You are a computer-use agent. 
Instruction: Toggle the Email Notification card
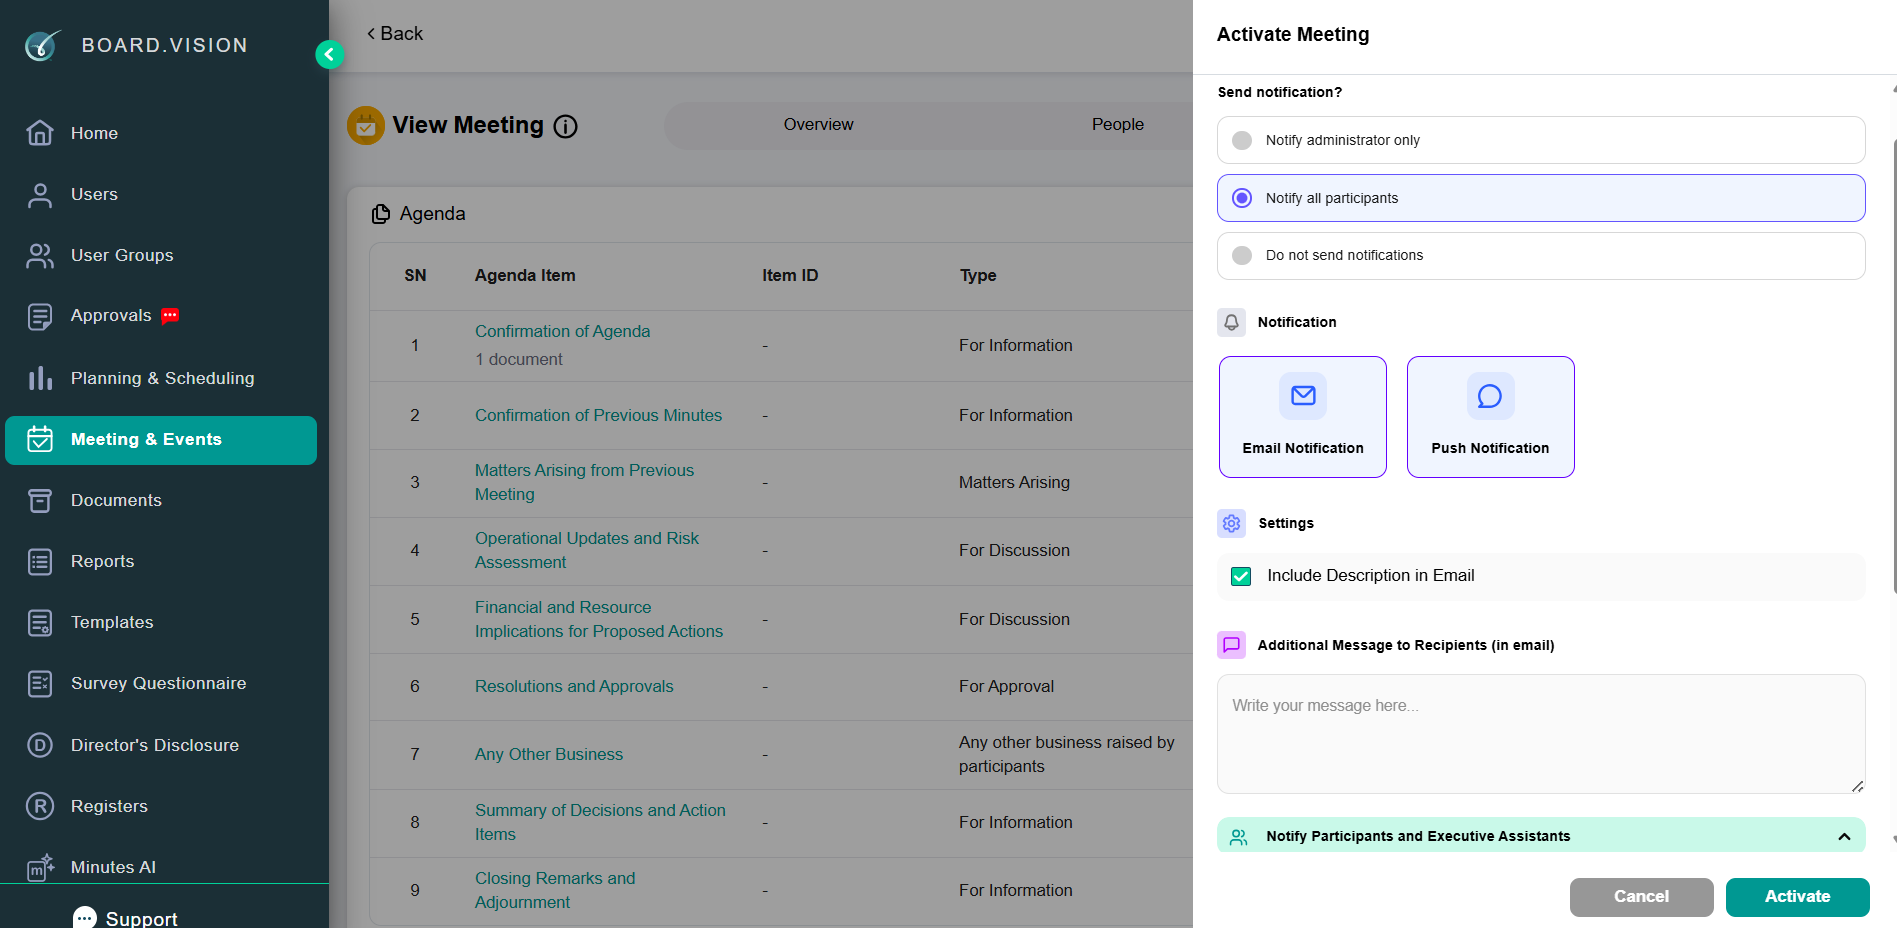tap(1303, 417)
